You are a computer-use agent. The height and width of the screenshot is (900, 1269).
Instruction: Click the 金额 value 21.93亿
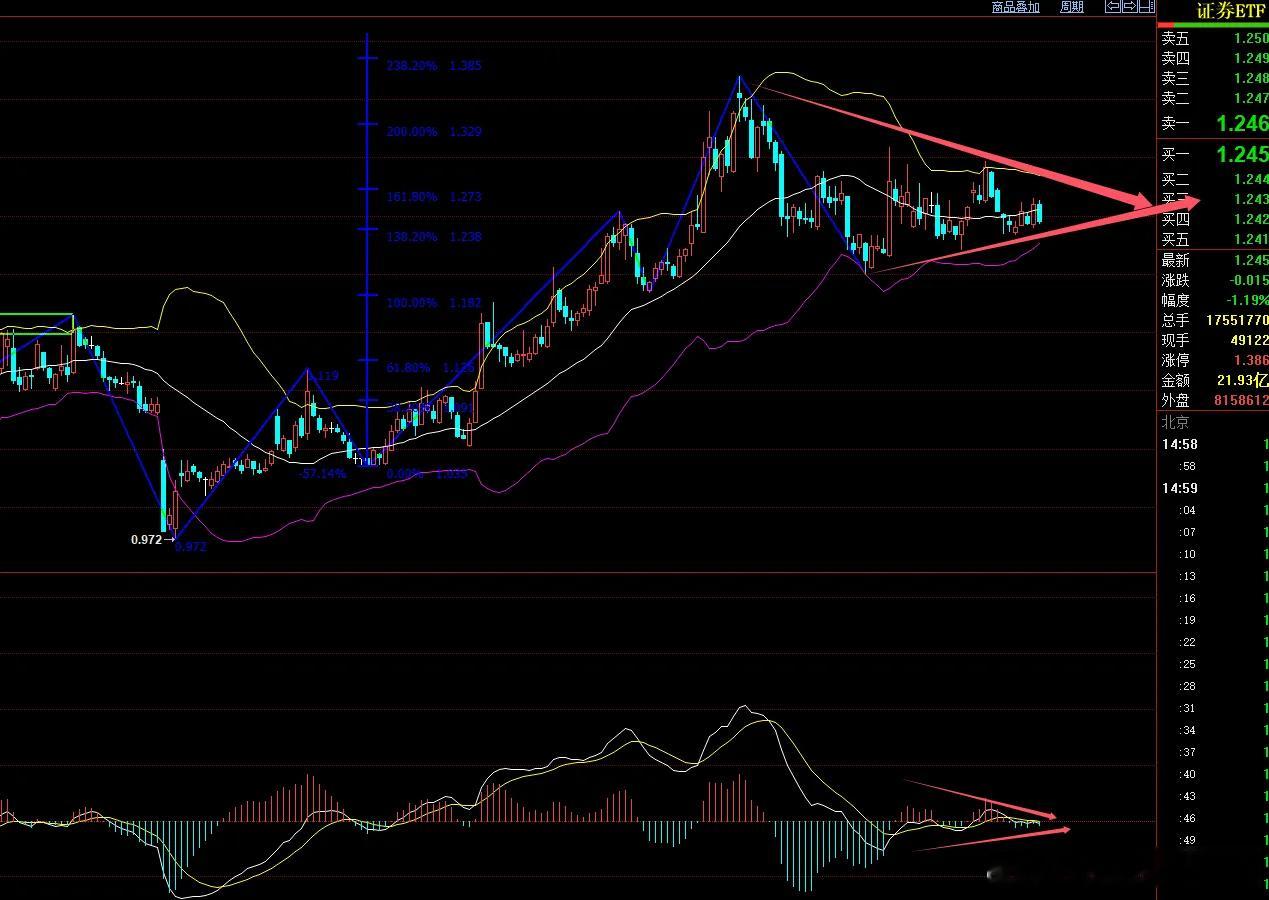pyautogui.click(x=1243, y=380)
